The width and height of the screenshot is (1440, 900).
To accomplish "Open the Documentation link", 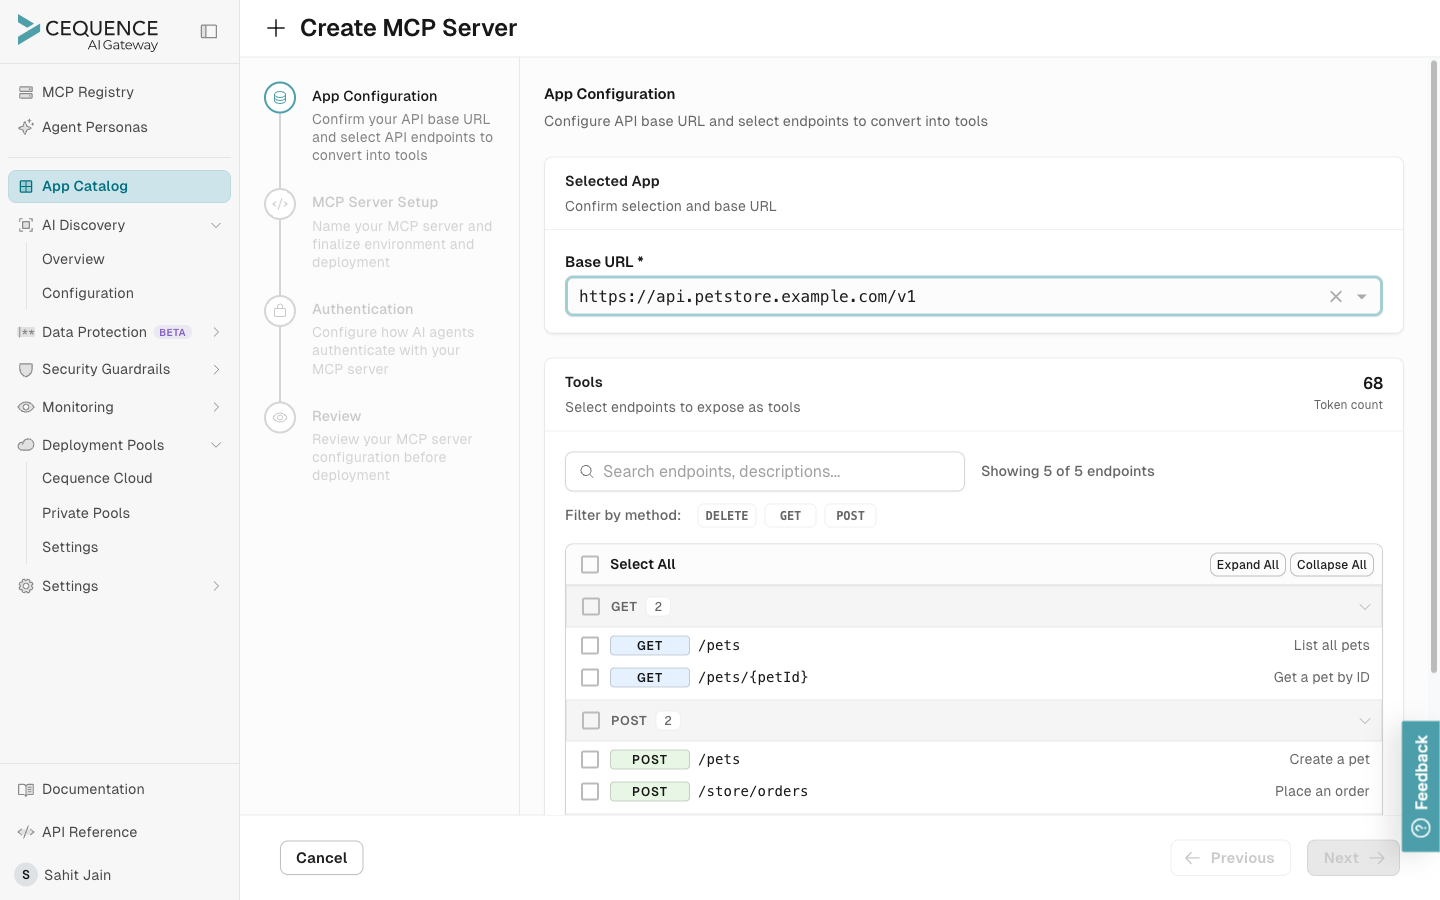I will pos(93,789).
